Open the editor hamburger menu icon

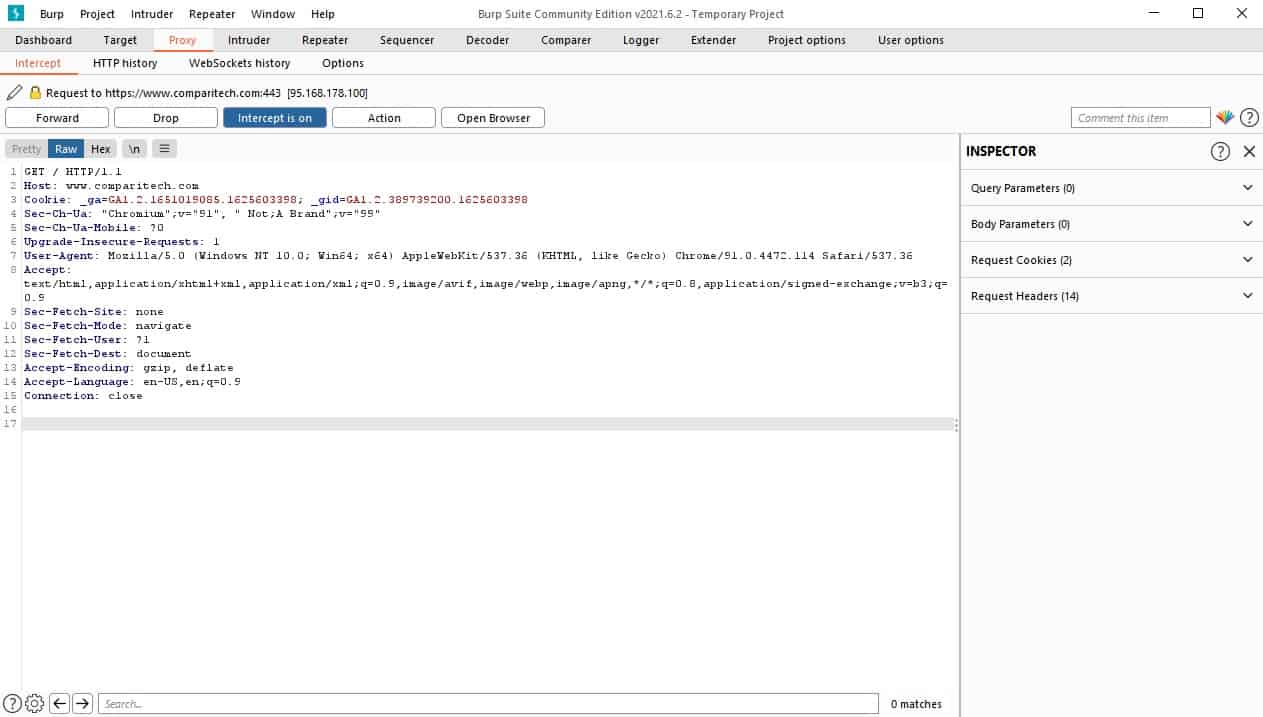click(165, 149)
